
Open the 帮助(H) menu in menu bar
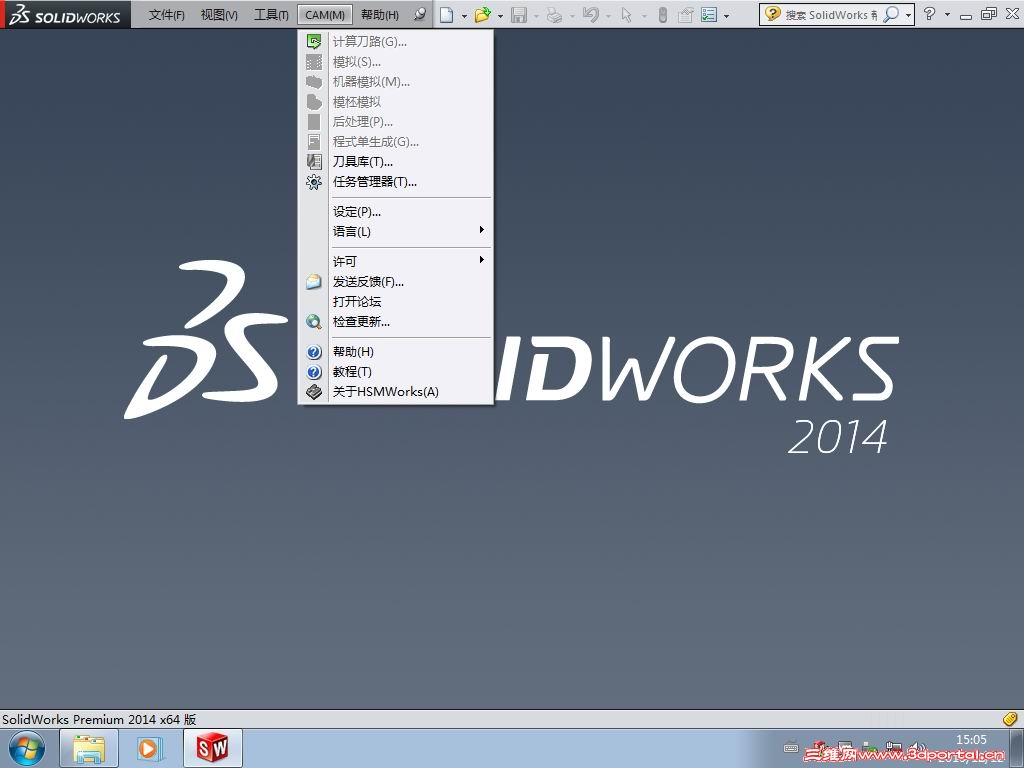[x=379, y=14]
